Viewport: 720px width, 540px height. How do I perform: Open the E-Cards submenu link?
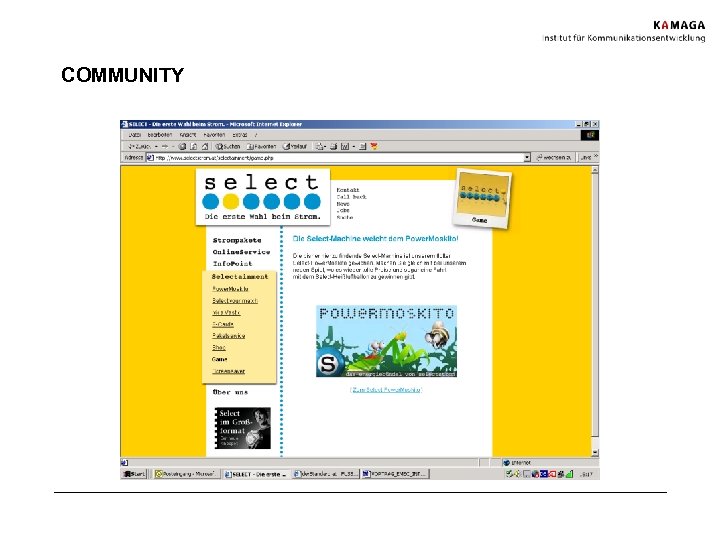223,324
